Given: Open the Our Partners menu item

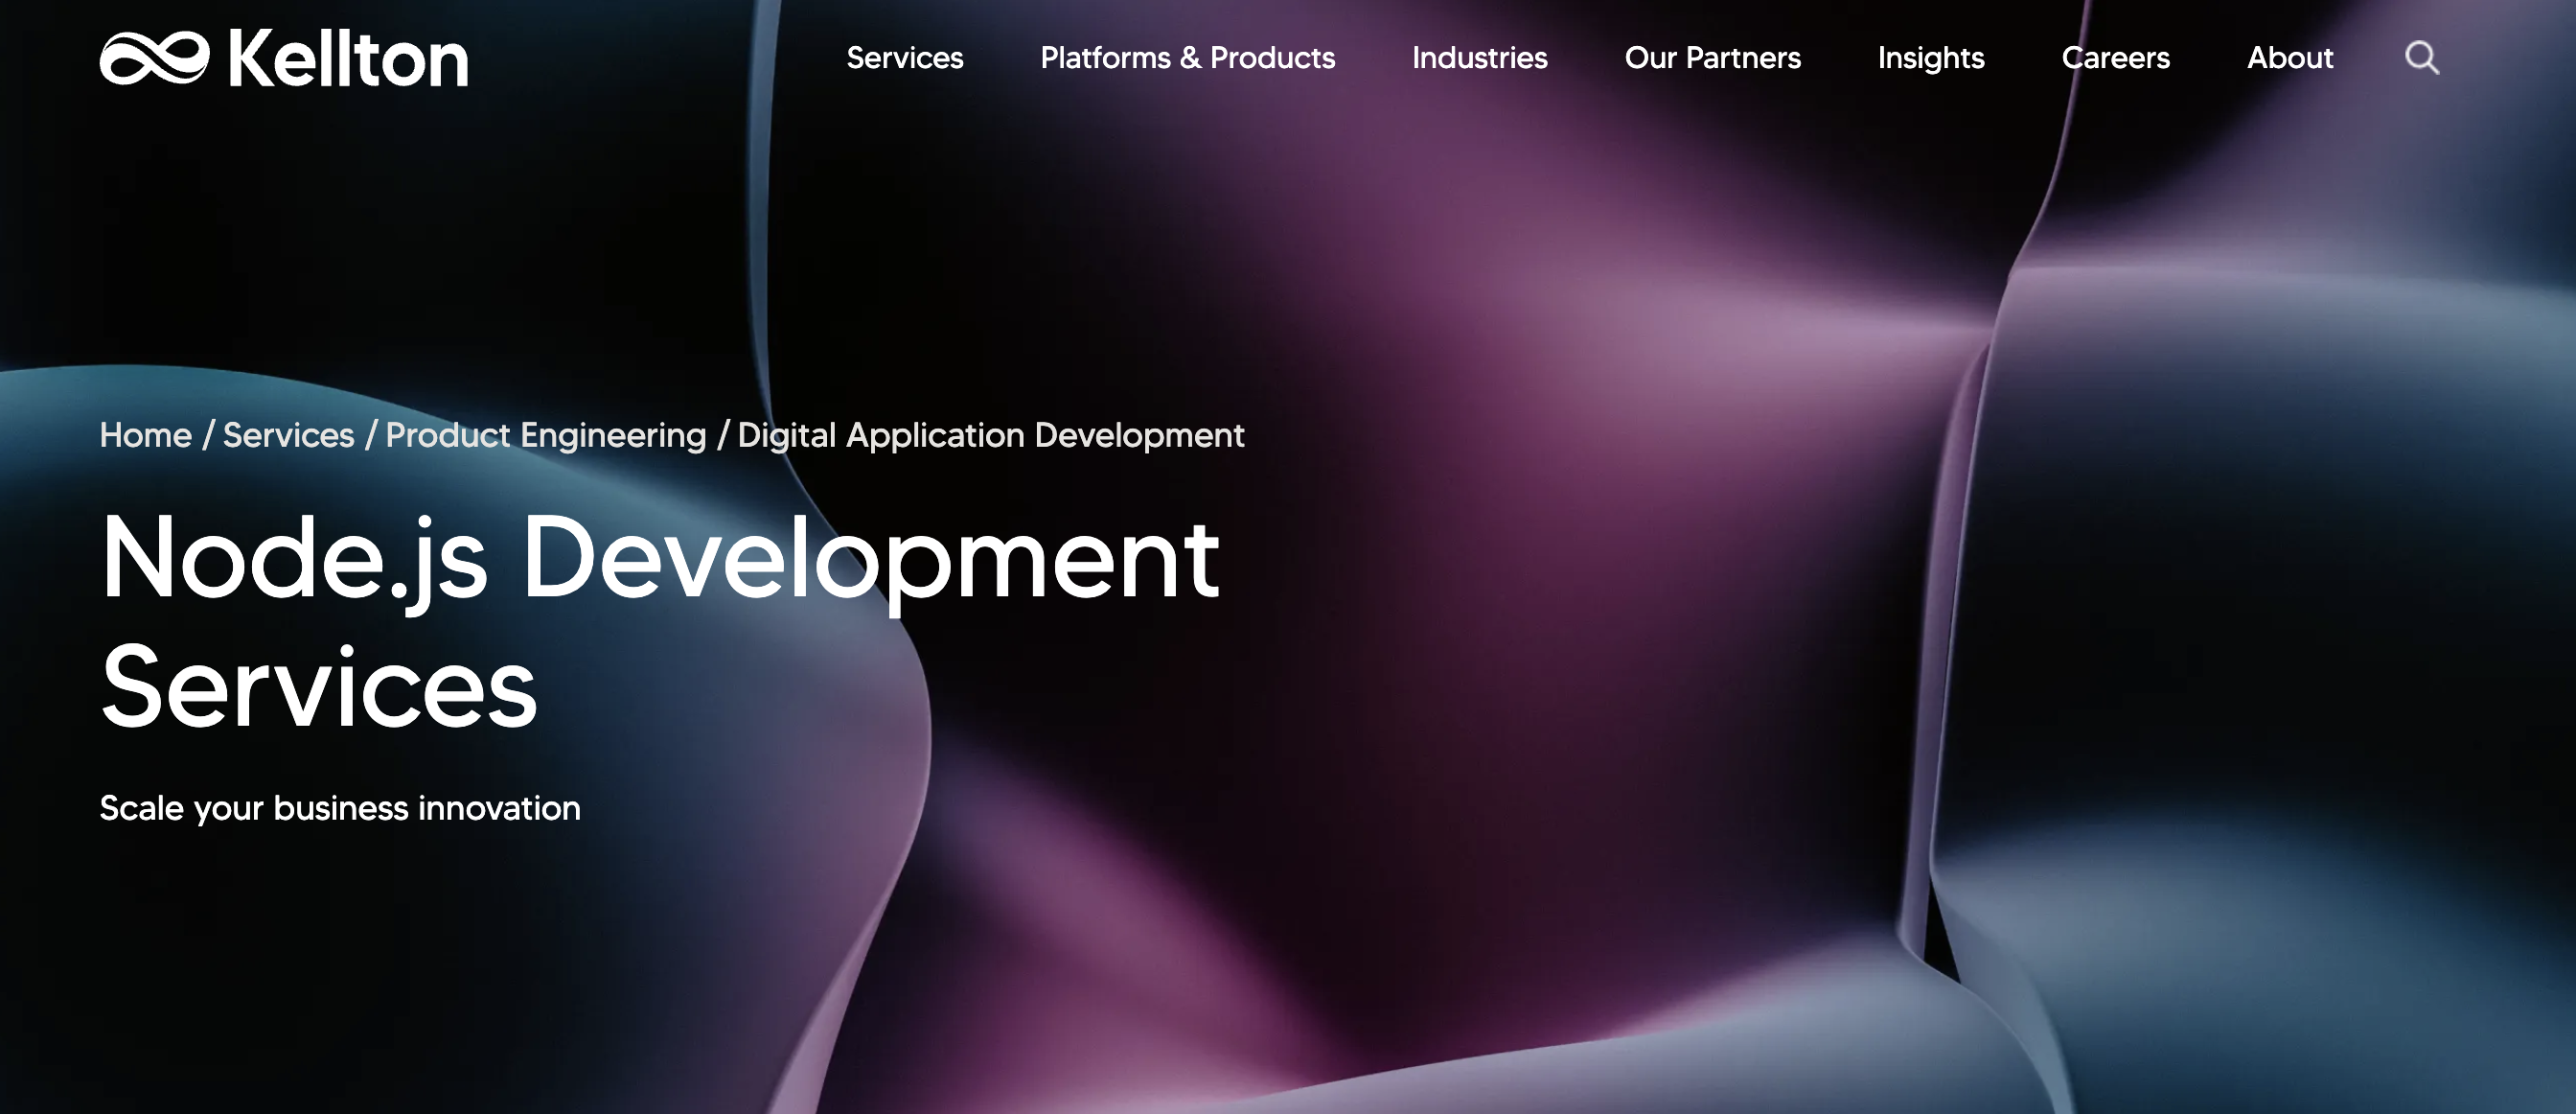Looking at the screenshot, I should click(1712, 58).
